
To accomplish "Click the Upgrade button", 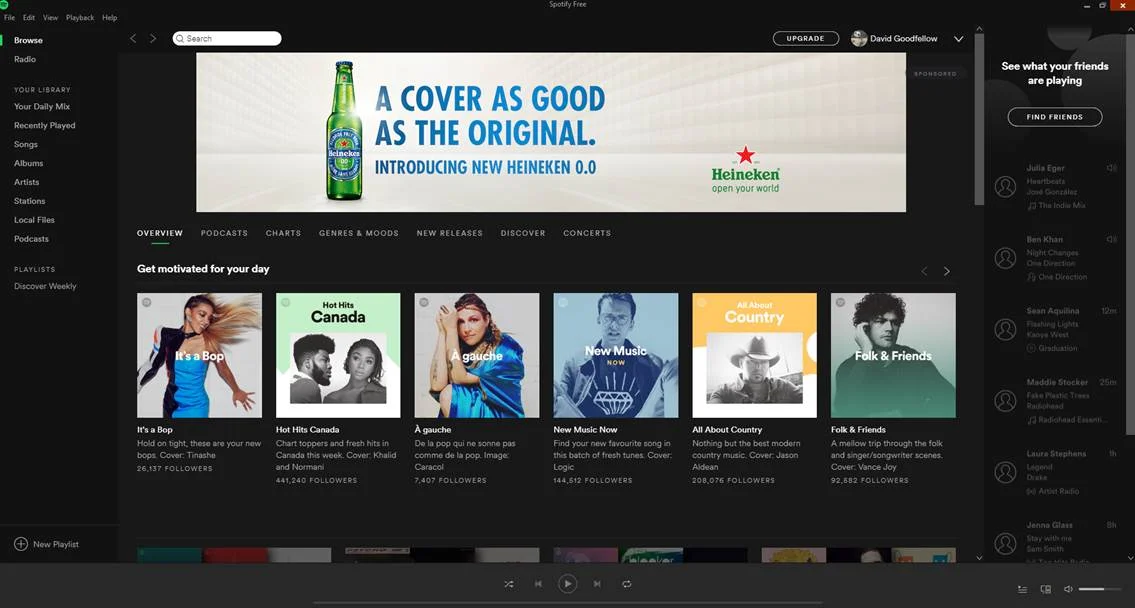I will tap(806, 38).
